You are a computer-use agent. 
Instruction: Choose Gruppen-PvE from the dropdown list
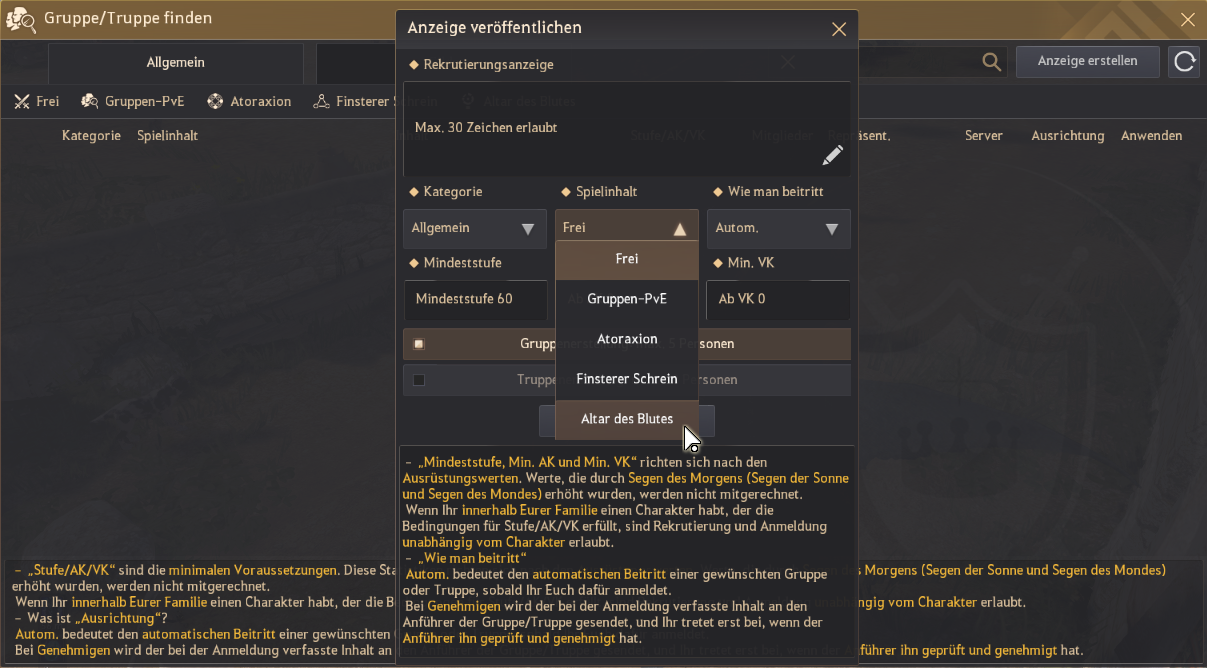627,299
